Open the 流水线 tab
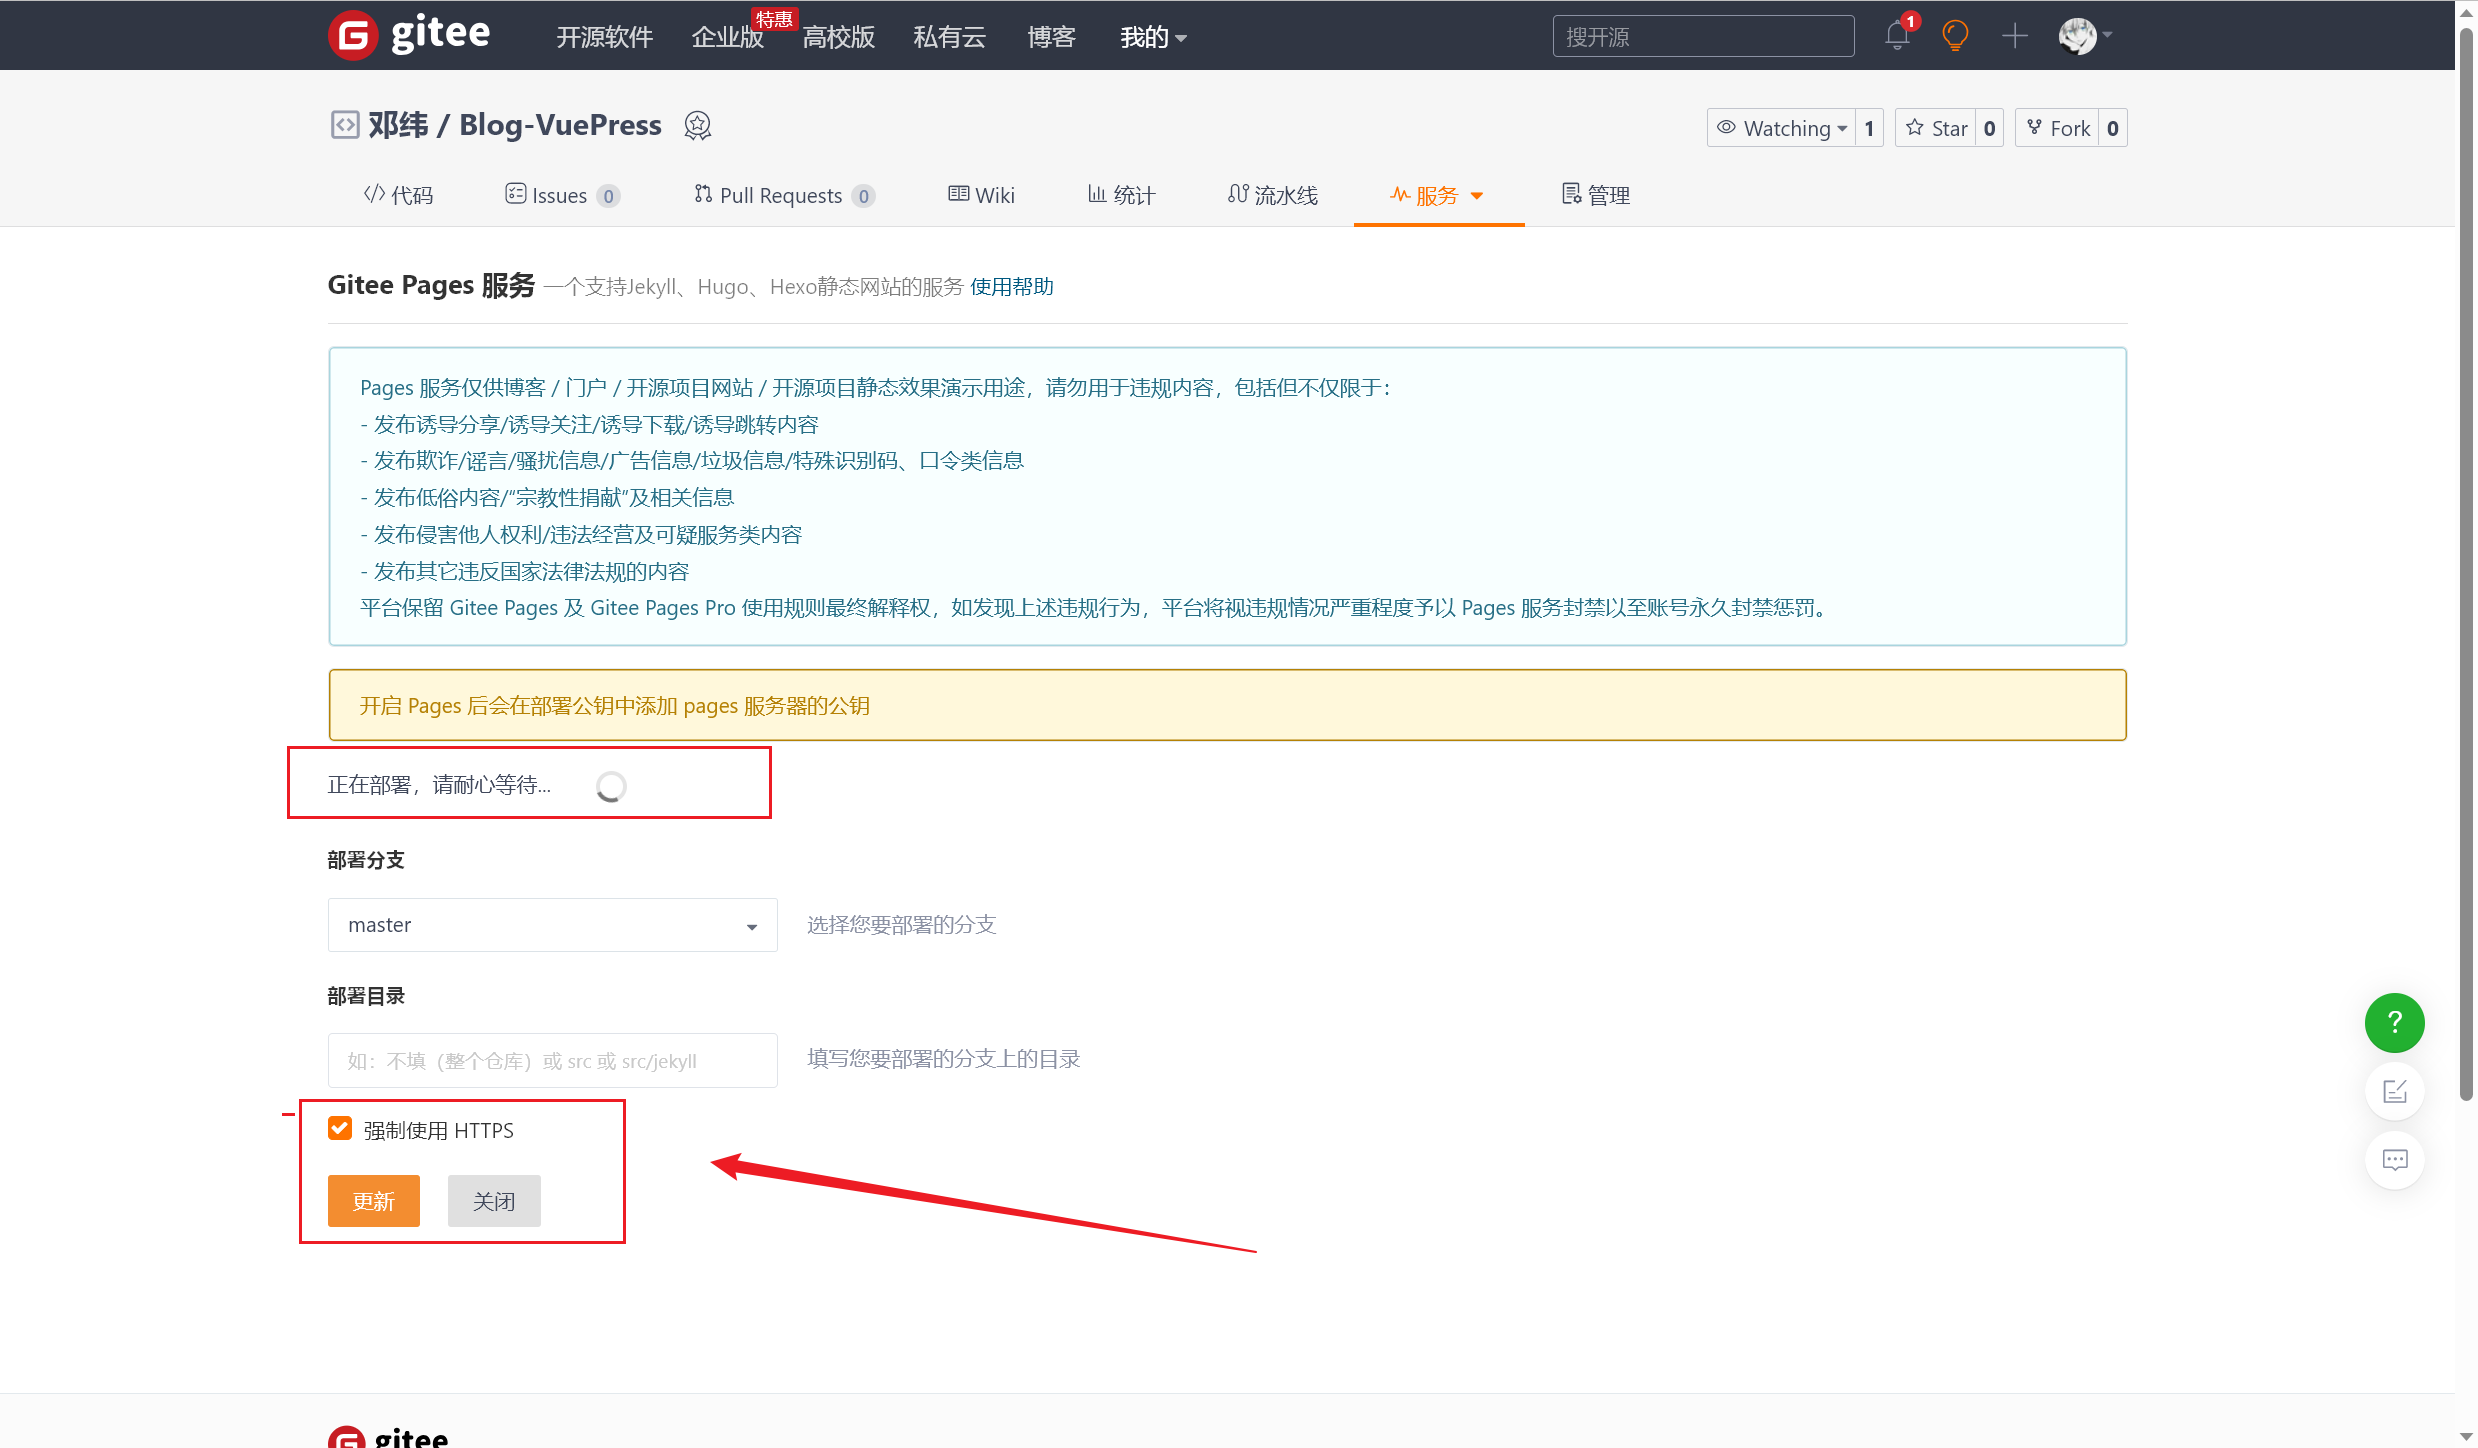This screenshot has height=1448, width=2478. [1273, 195]
